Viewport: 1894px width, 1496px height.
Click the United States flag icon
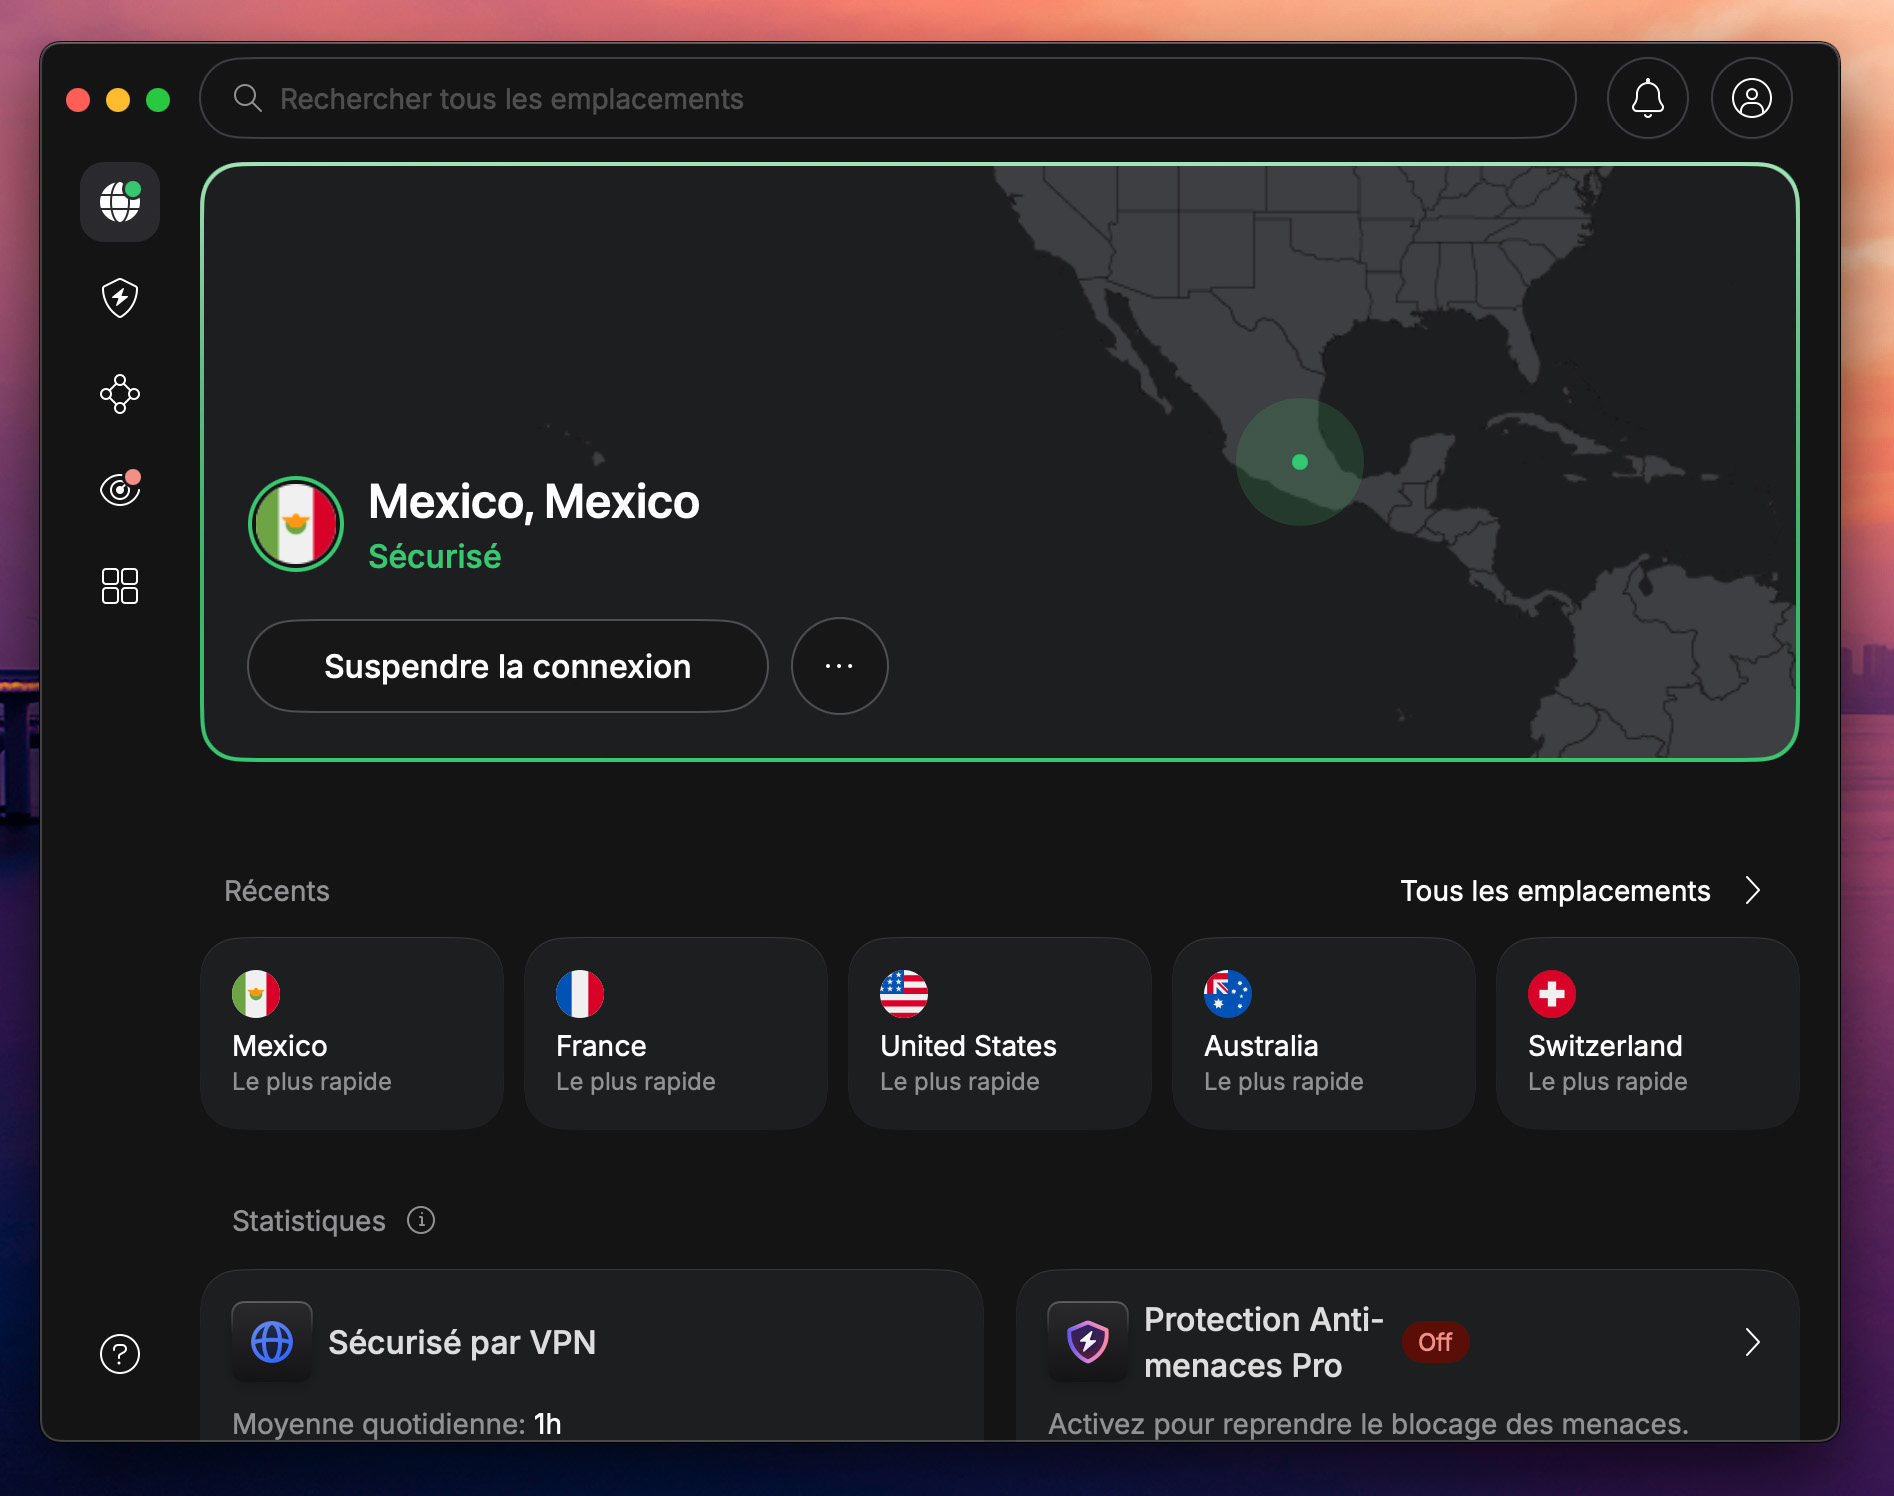coord(904,994)
